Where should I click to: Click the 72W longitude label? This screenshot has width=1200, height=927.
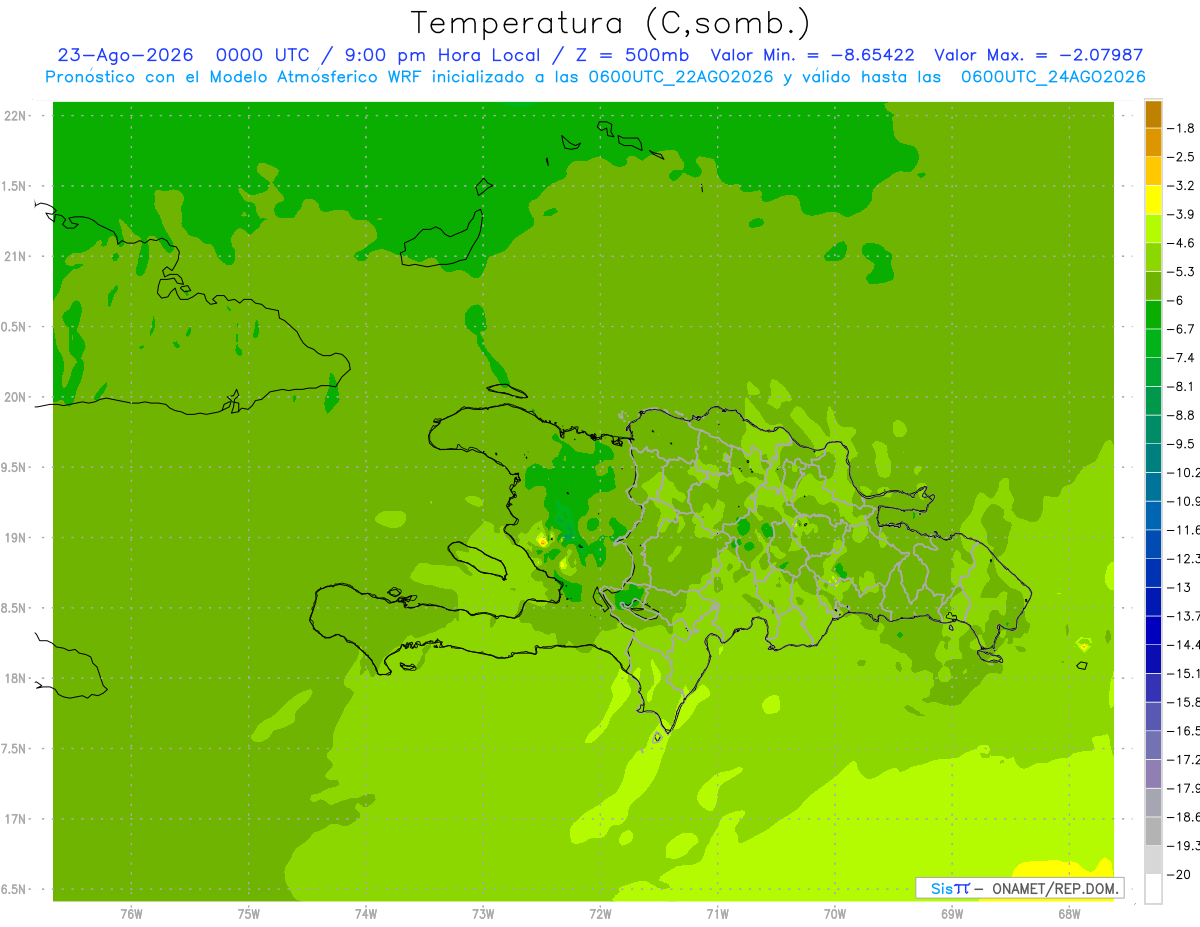(x=600, y=913)
